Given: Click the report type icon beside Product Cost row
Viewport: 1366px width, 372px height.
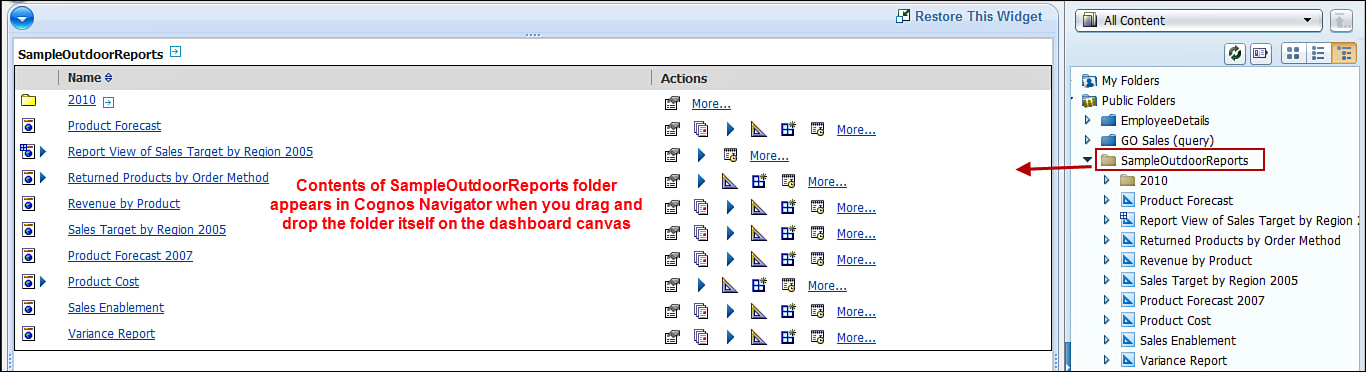Looking at the screenshot, I should [x=27, y=282].
